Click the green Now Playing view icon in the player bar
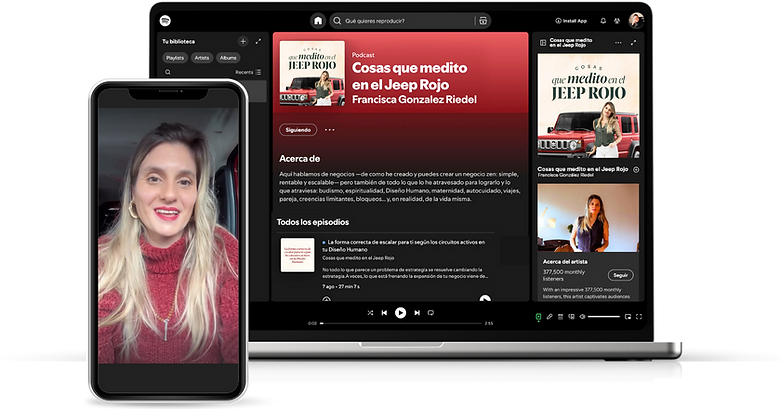The image size is (780, 409). pyautogui.click(x=538, y=317)
